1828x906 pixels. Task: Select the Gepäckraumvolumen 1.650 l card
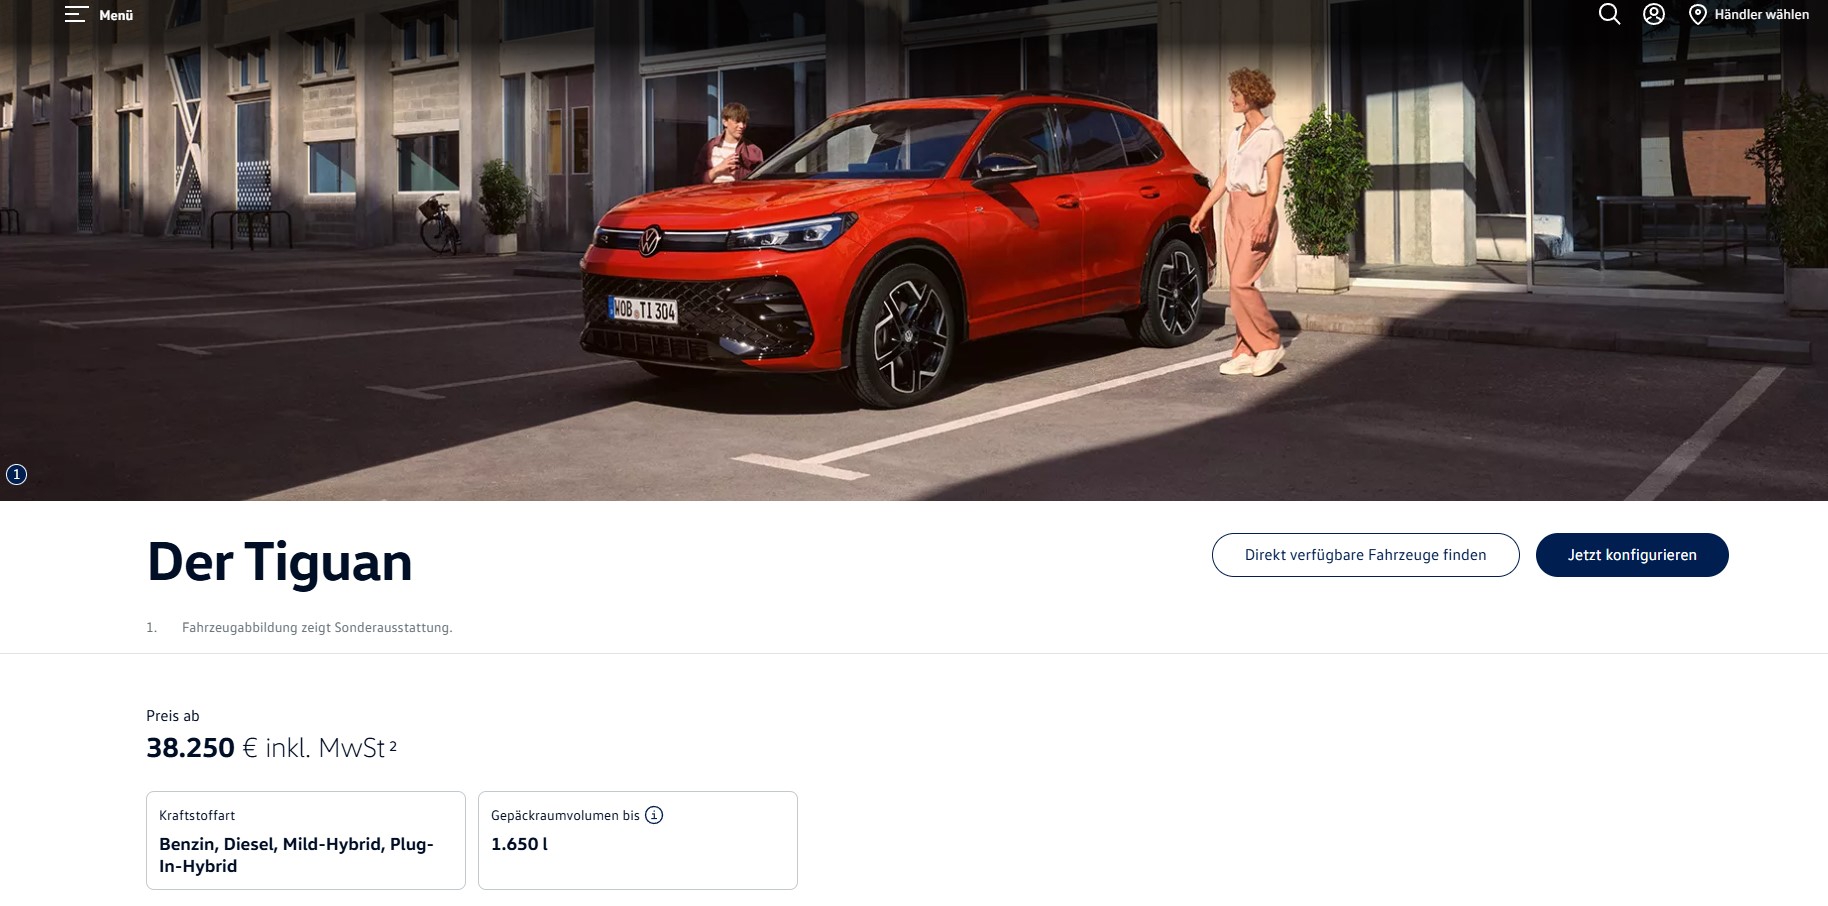638,840
